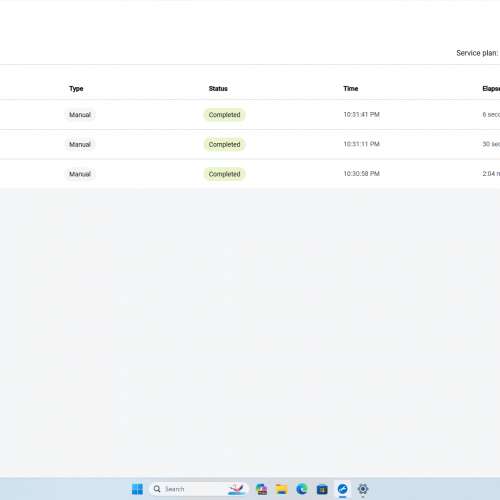Launch Microsoft Edge from the taskbar

tap(302, 489)
